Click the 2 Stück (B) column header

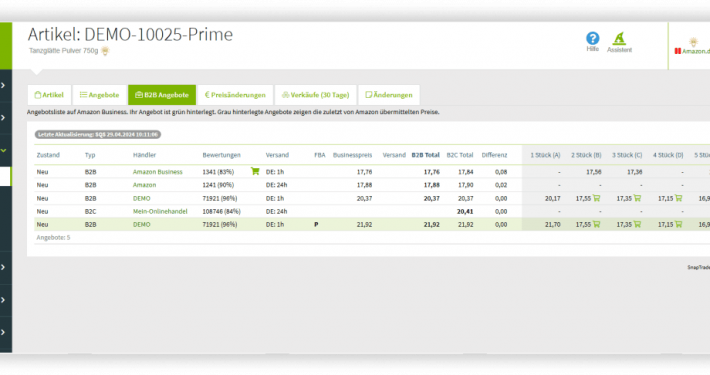pos(586,155)
